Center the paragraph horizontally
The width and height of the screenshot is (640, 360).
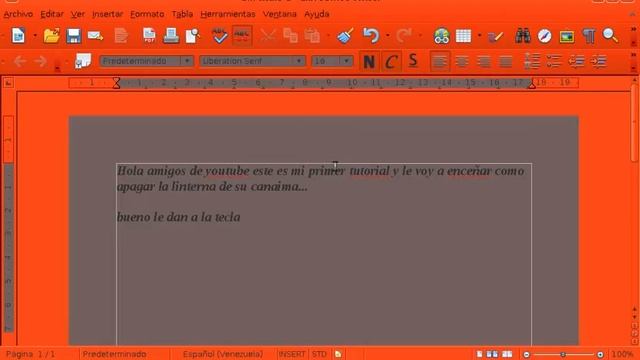point(462,62)
